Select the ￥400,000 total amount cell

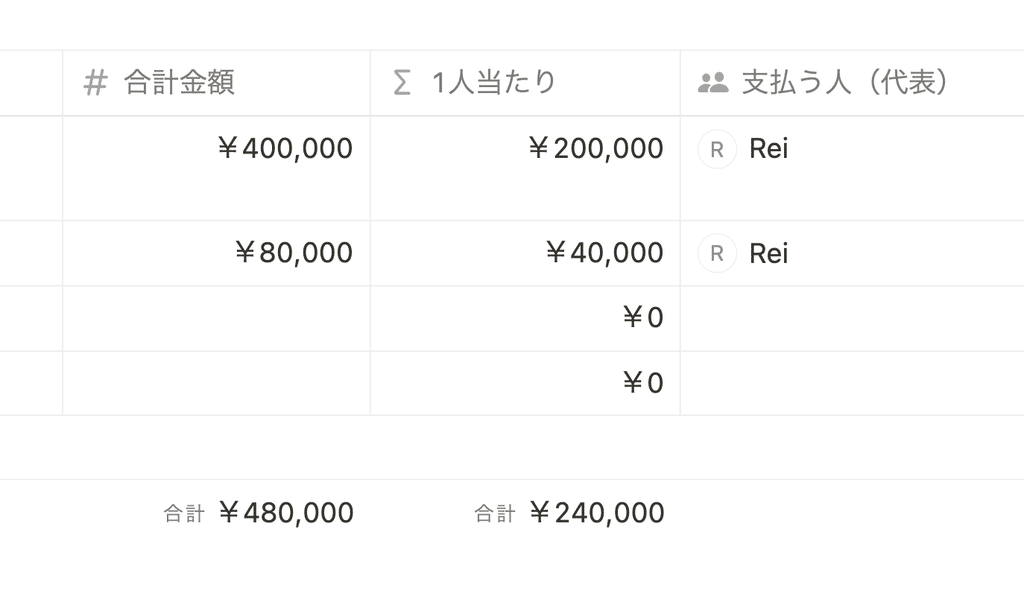click(216, 168)
